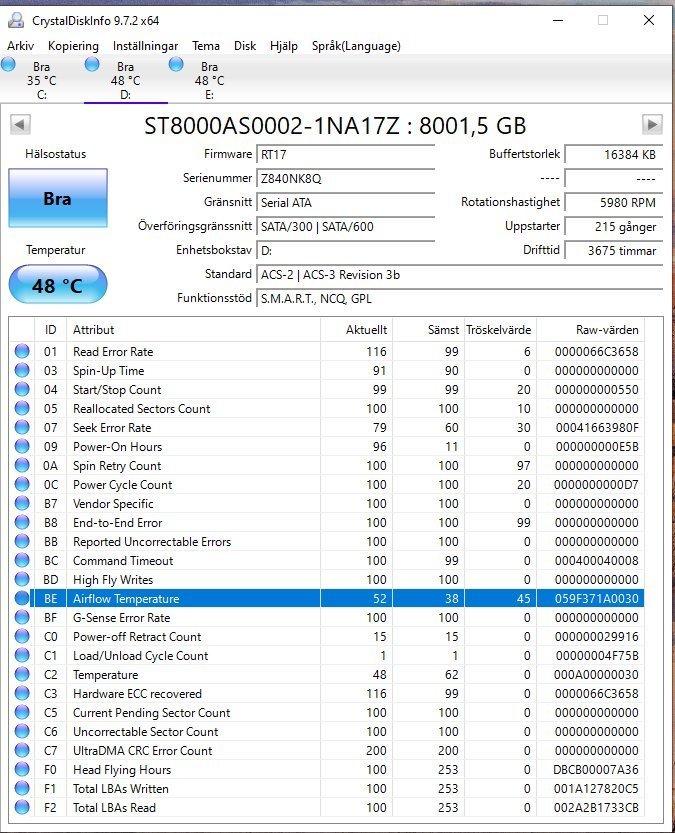Select the Vendor Specific row B7
Viewport: 675px width, 833px height.
click(x=327, y=503)
